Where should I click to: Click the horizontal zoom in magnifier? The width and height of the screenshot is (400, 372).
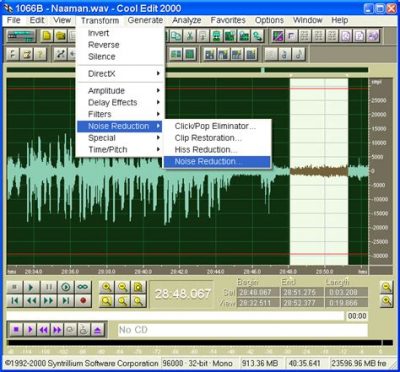(107, 287)
